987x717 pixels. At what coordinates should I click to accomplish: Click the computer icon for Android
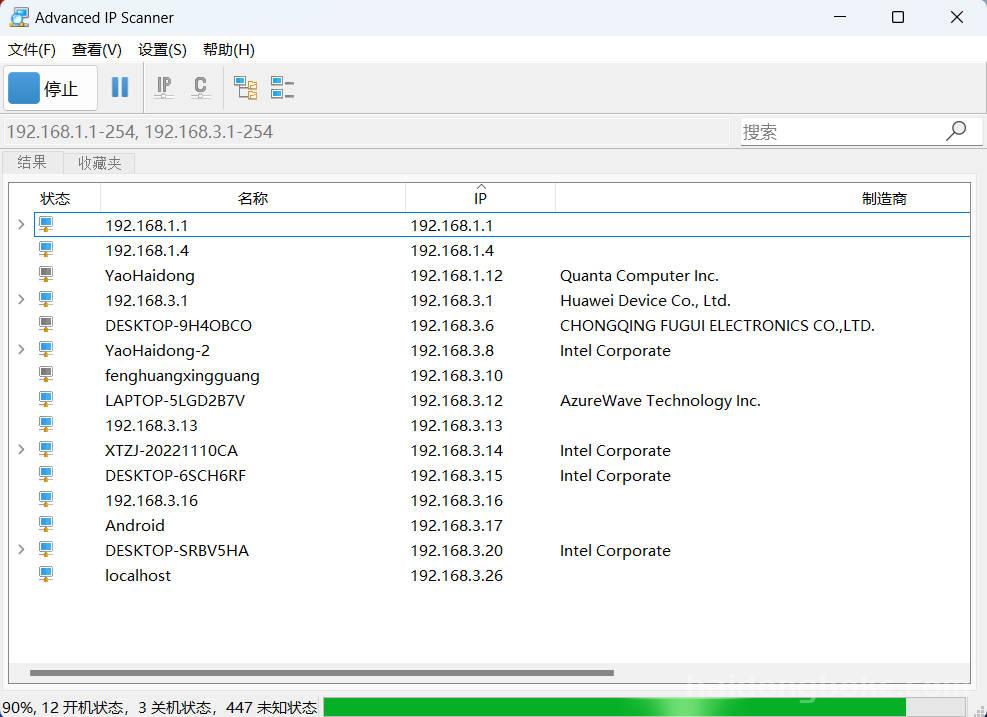coord(46,524)
